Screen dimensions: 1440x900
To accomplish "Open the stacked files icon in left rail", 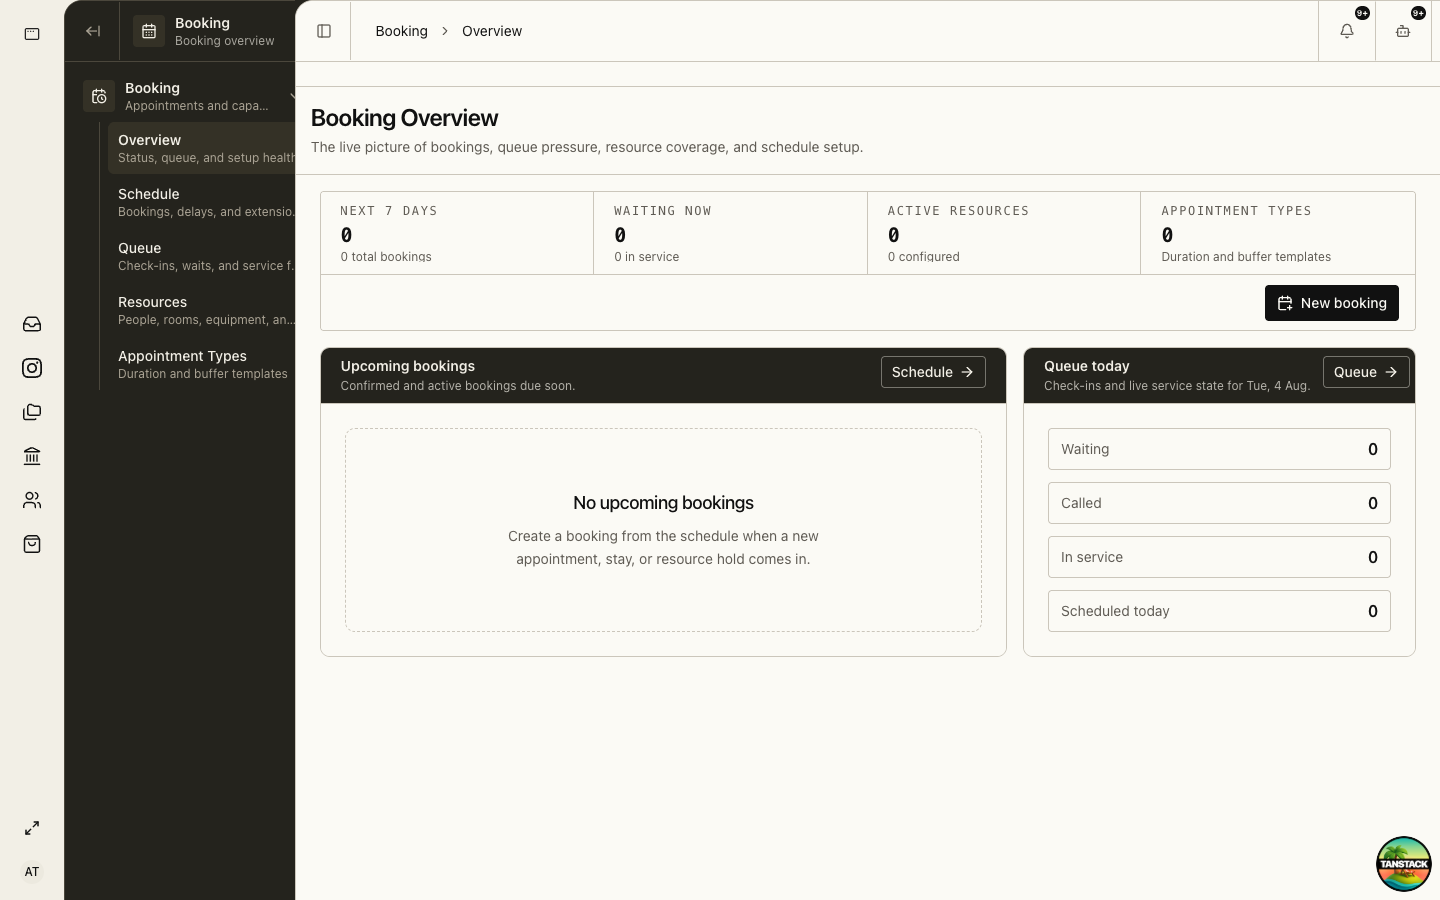I will [x=32, y=412].
